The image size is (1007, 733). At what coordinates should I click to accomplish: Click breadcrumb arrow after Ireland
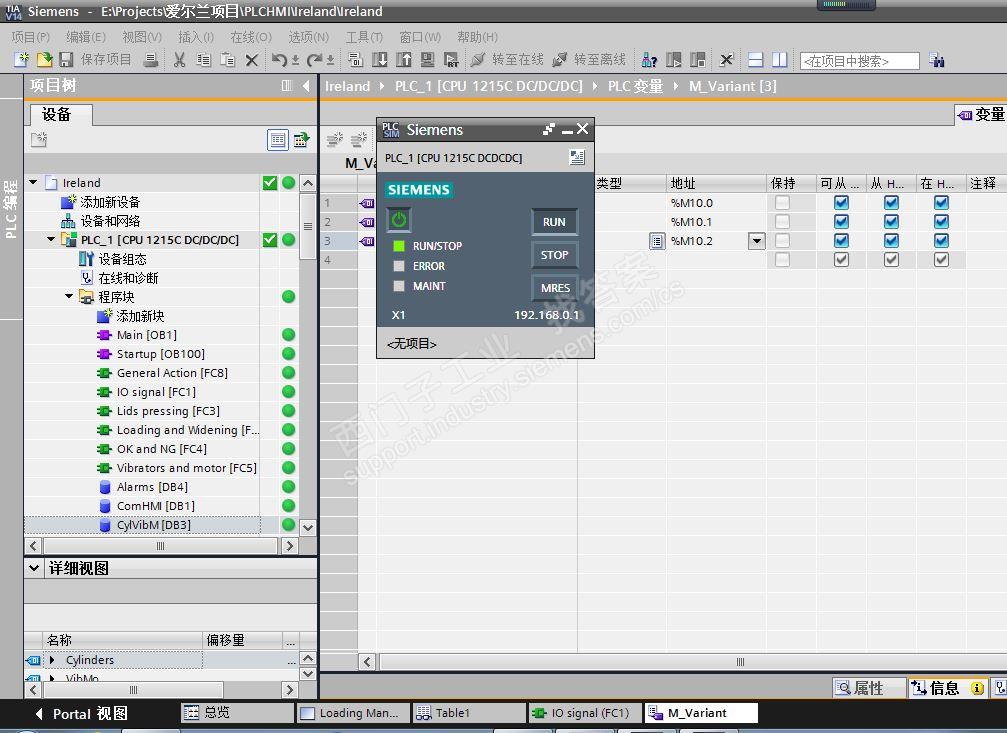click(381, 86)
